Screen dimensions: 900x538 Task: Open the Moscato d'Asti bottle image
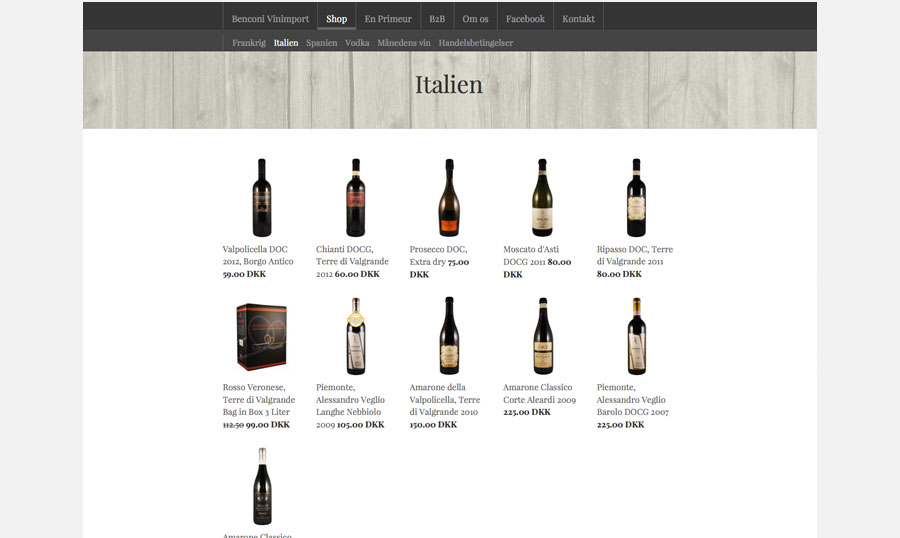coord(542,198)
